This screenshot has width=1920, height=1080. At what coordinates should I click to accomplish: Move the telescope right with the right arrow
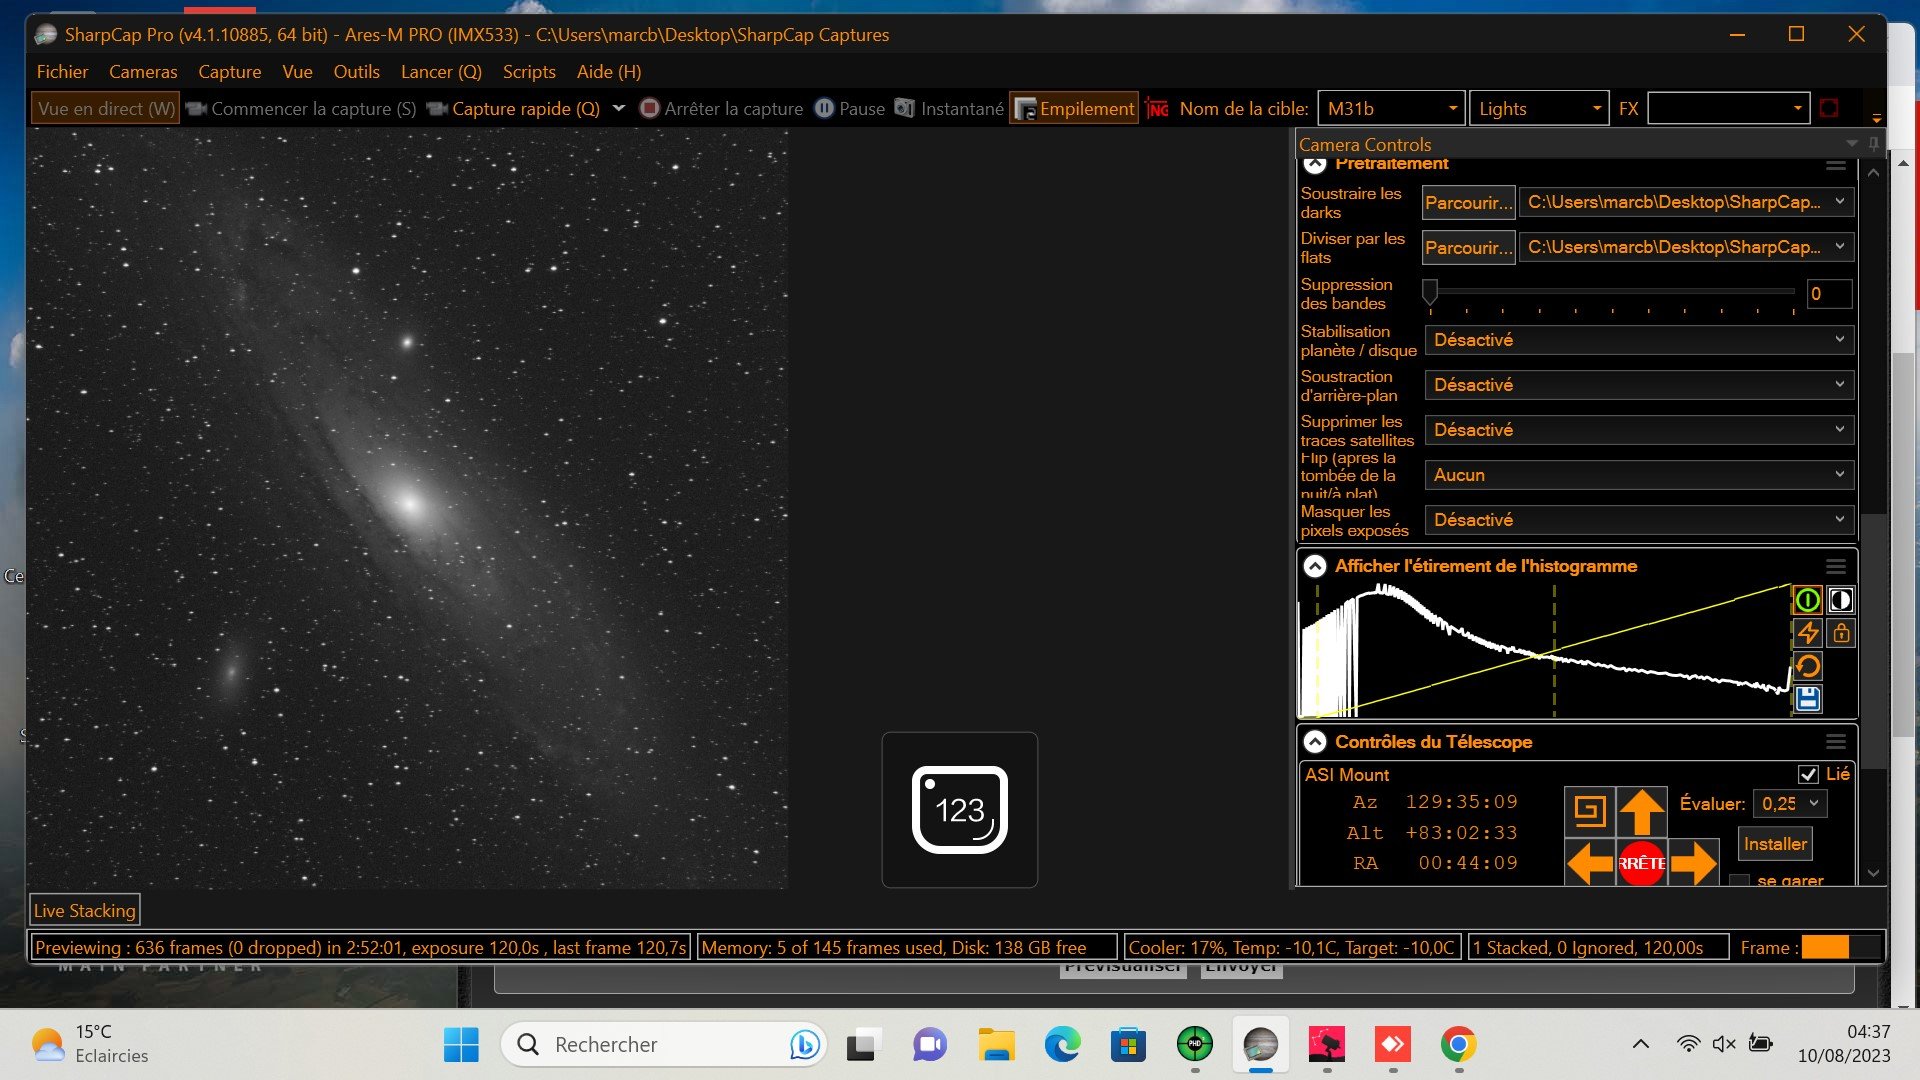coord(1694,862)
